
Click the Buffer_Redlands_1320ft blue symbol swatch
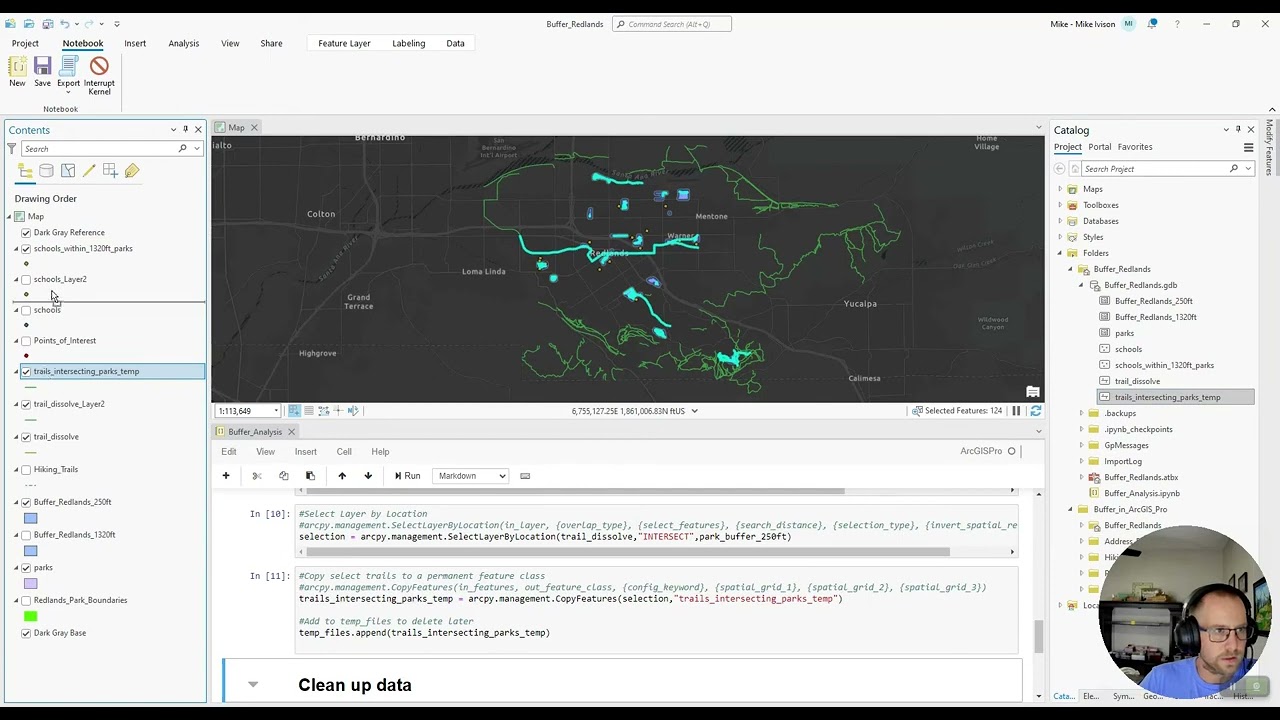coord(30,551)
